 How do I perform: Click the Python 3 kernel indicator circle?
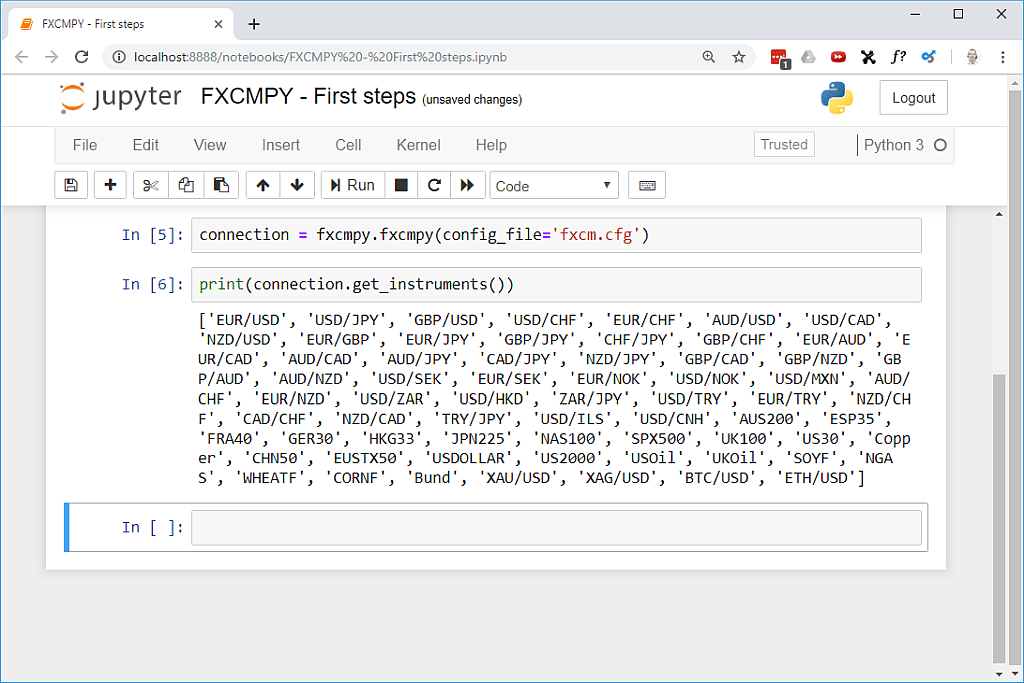point(940,145)
